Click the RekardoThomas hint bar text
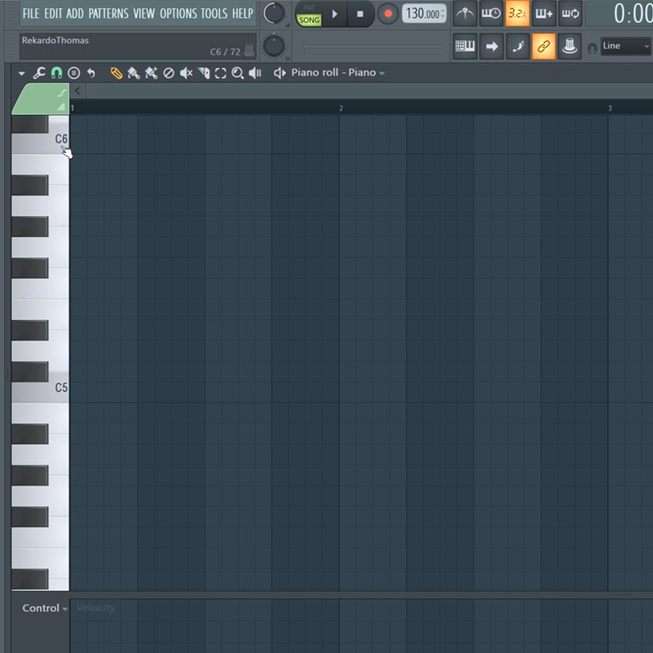Screen dimensions: 653x653 pos(55,40)
